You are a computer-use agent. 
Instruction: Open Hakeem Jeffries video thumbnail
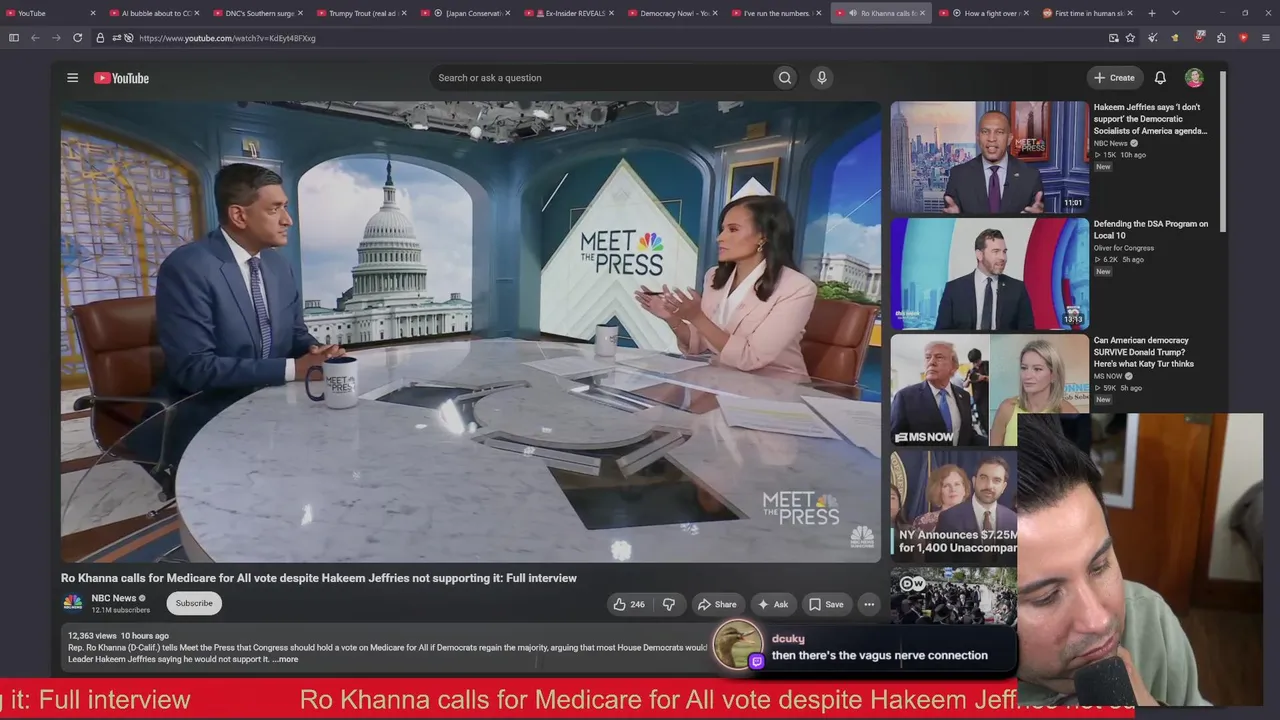pos(989,157)
